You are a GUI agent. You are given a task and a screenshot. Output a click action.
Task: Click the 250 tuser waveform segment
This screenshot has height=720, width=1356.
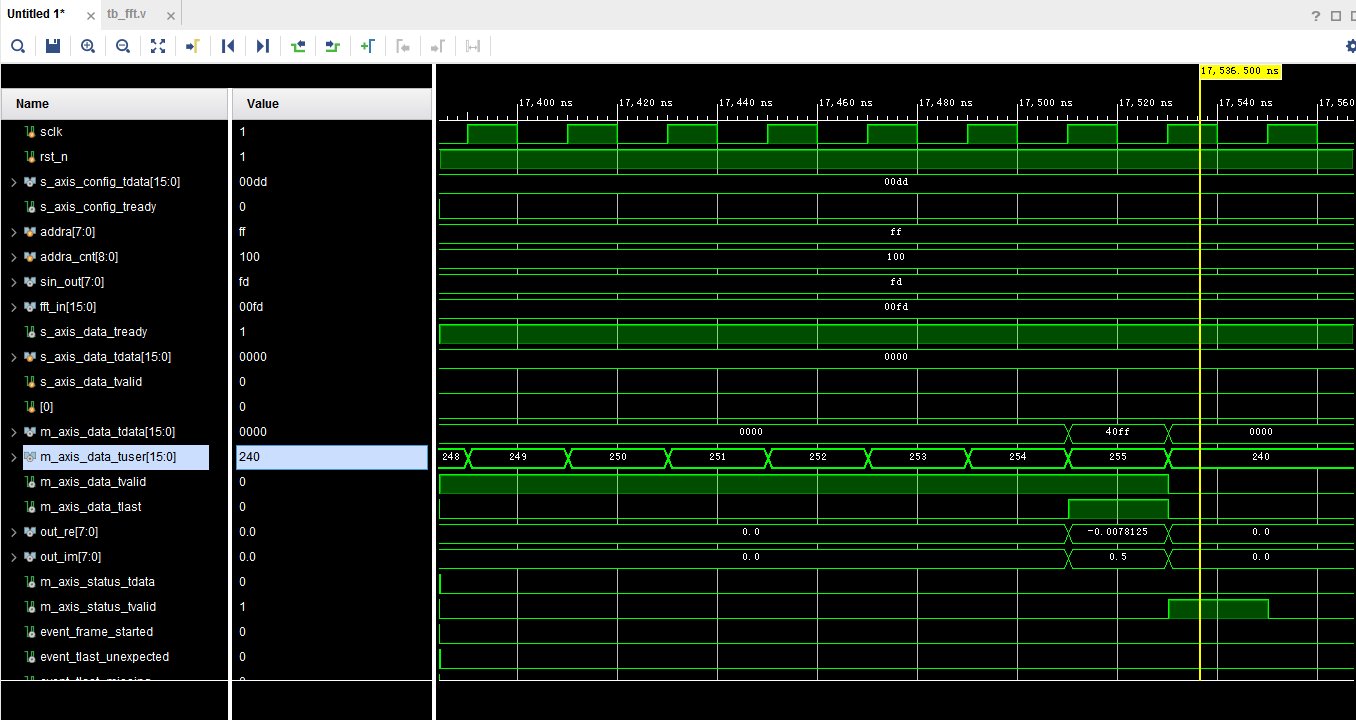tap(618, 457)
